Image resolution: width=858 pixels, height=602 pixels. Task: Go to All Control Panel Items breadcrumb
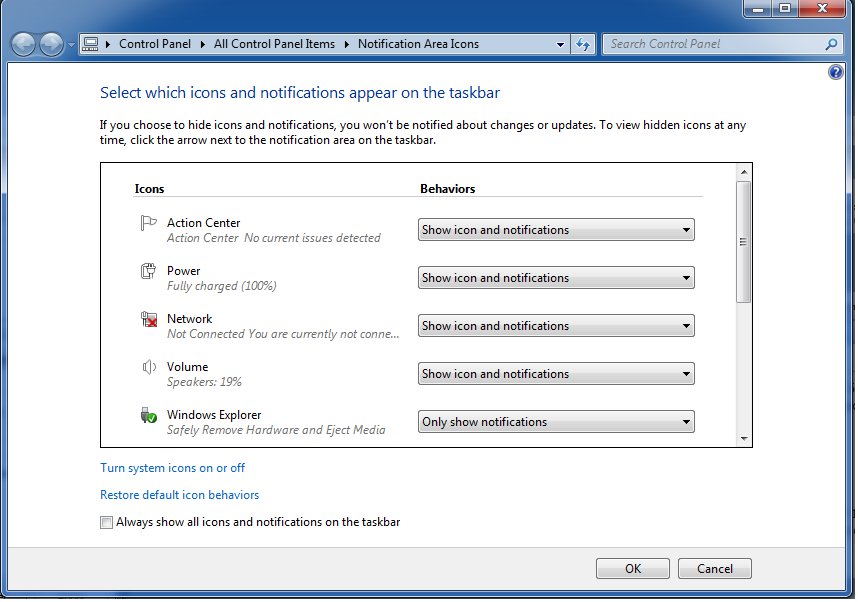tap(274, 44)
